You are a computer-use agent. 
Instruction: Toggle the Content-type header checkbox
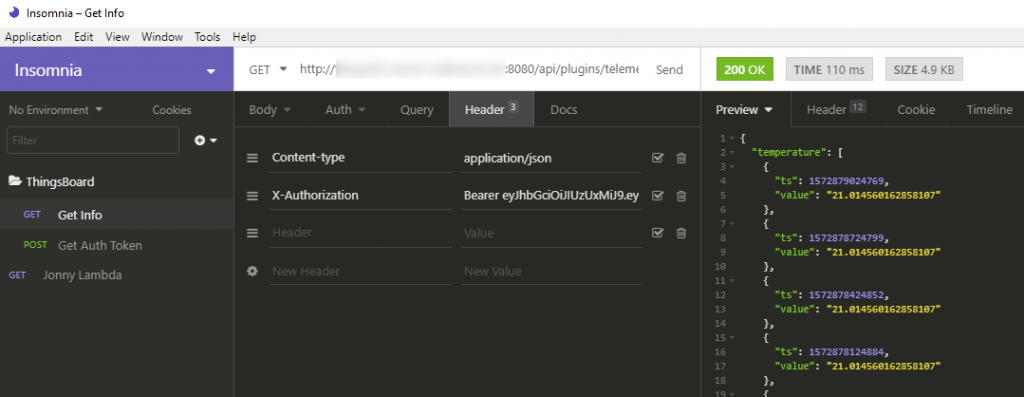tap(658, 158)
